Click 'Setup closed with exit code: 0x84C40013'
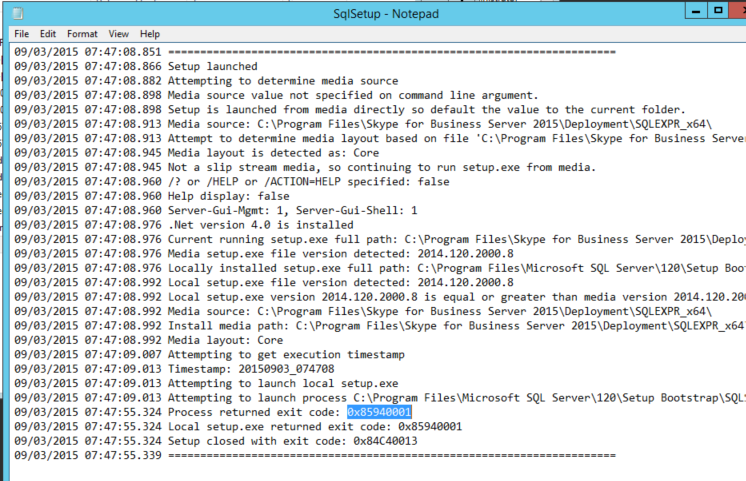The width and height of the screenshot is (746, 481). (x=293, y=441)
